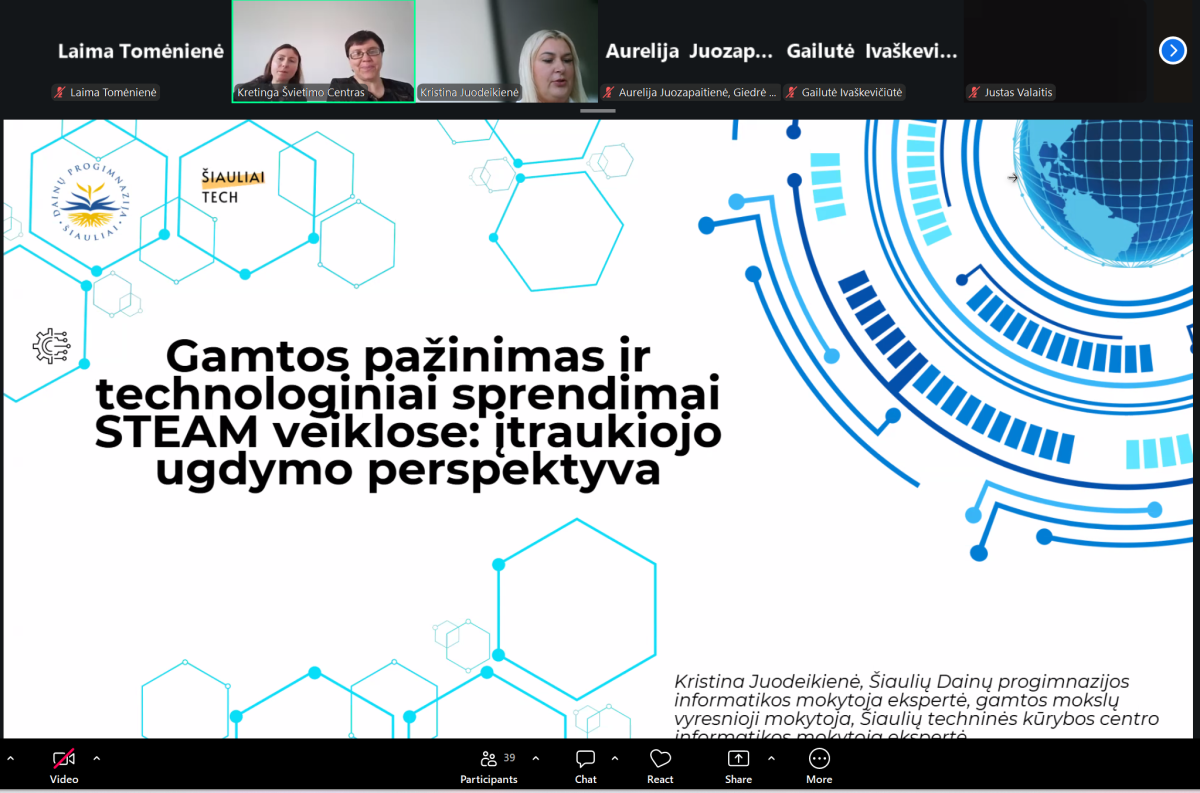Click the gallery strip collapse handle
The width and height of the screenshot is (1200, 793).
tap(598, 110)
